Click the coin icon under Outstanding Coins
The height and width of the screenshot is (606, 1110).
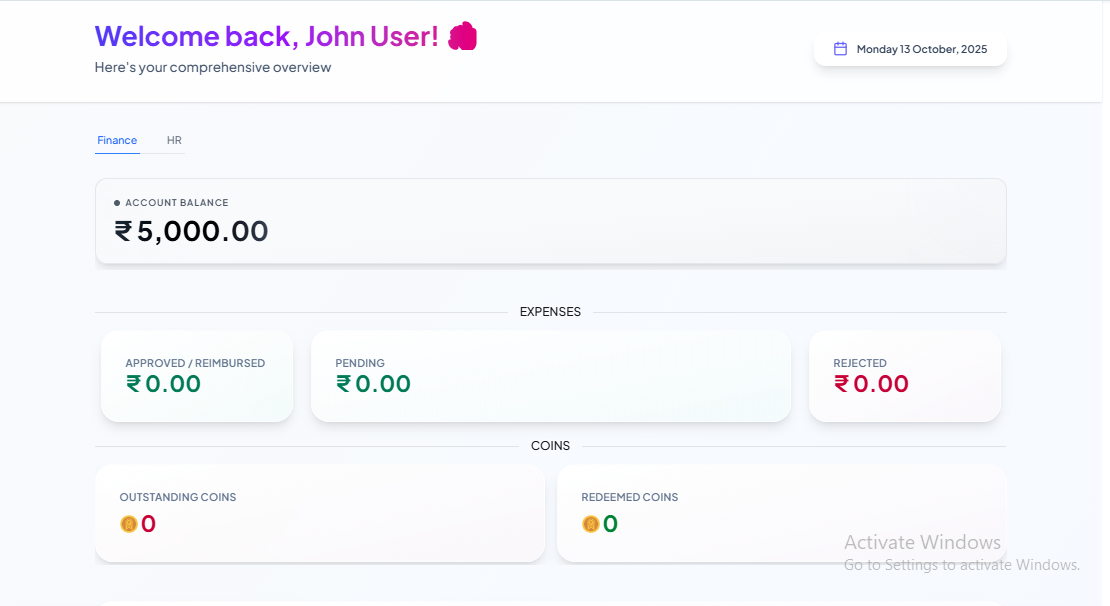click(129, 524)
